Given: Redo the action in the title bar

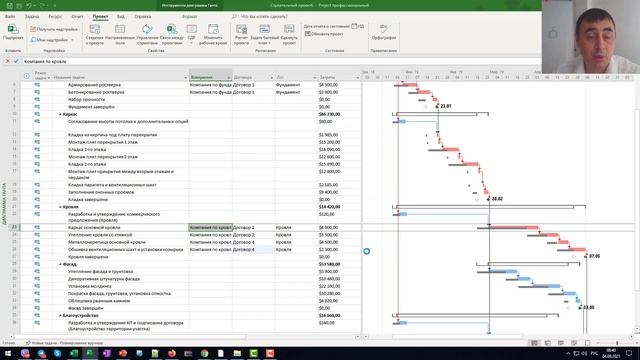Looking at the screenshot, I should (x=42, y=5).
